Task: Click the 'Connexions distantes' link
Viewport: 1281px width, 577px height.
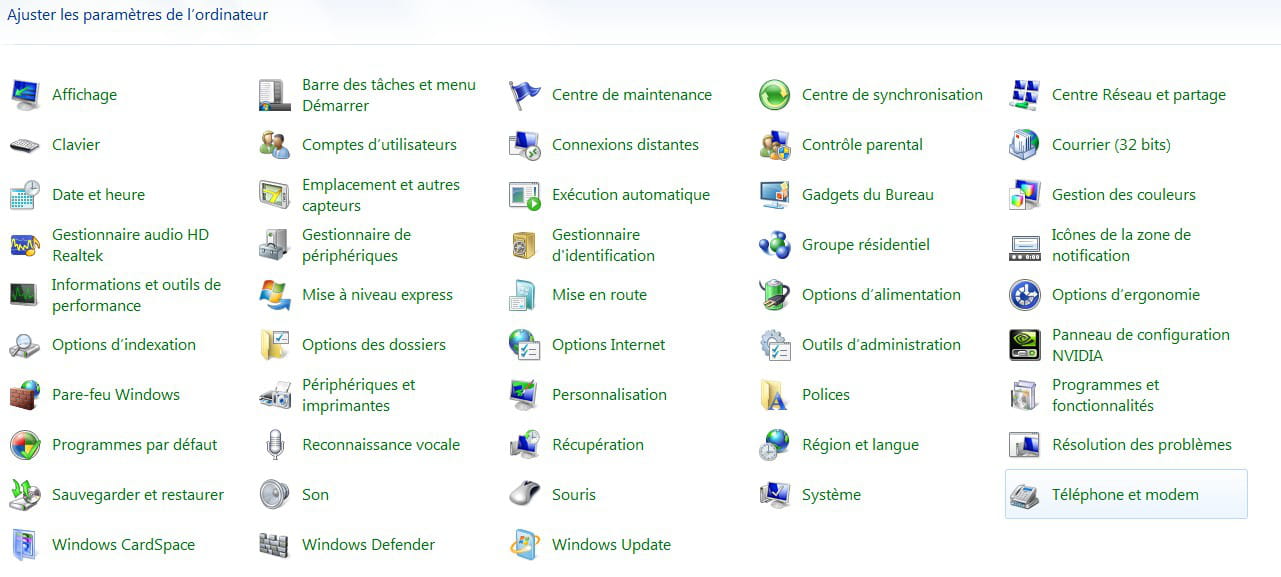Action: tap(626, 145)
